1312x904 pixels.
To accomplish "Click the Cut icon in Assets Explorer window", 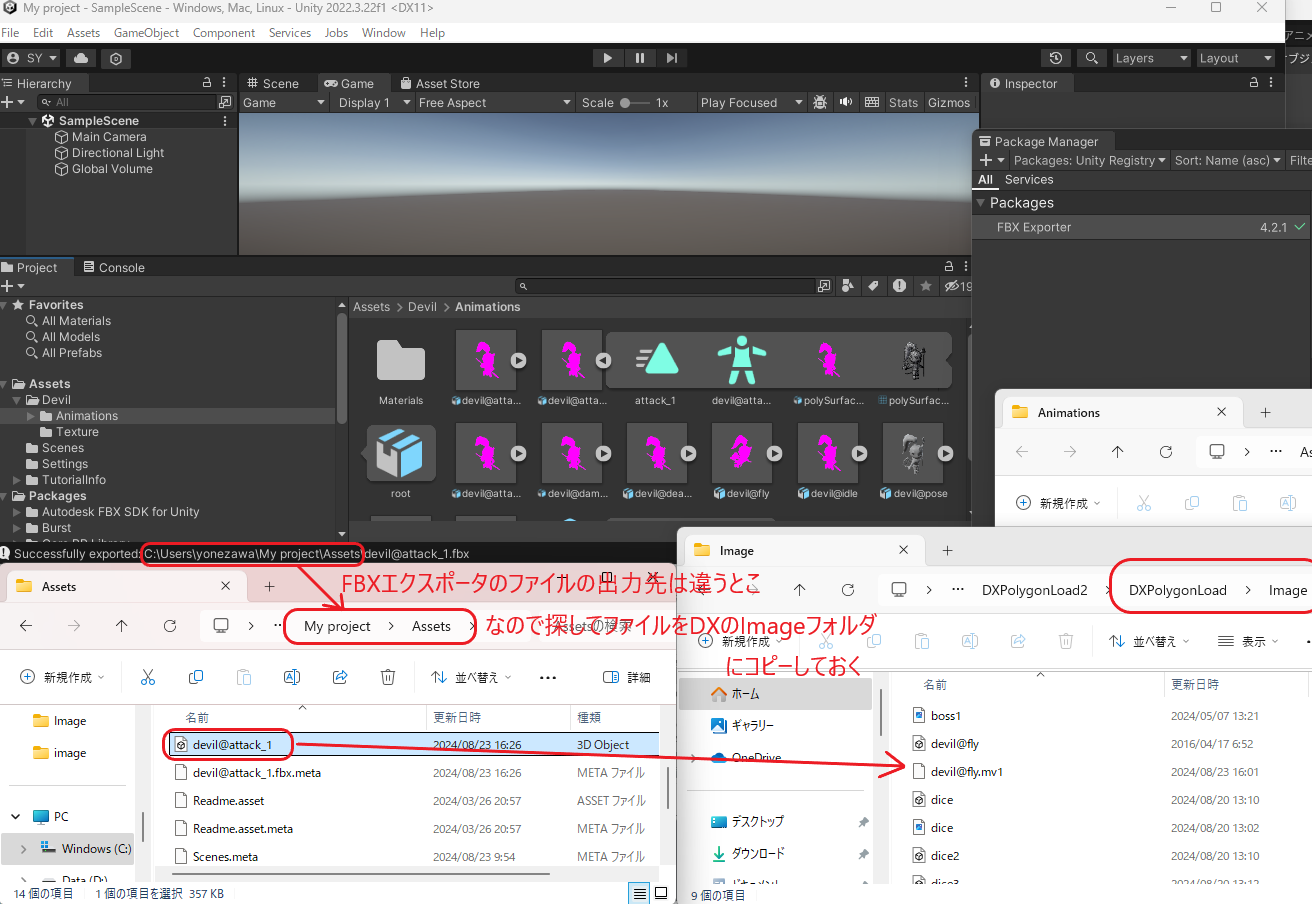I will (148, 677).
